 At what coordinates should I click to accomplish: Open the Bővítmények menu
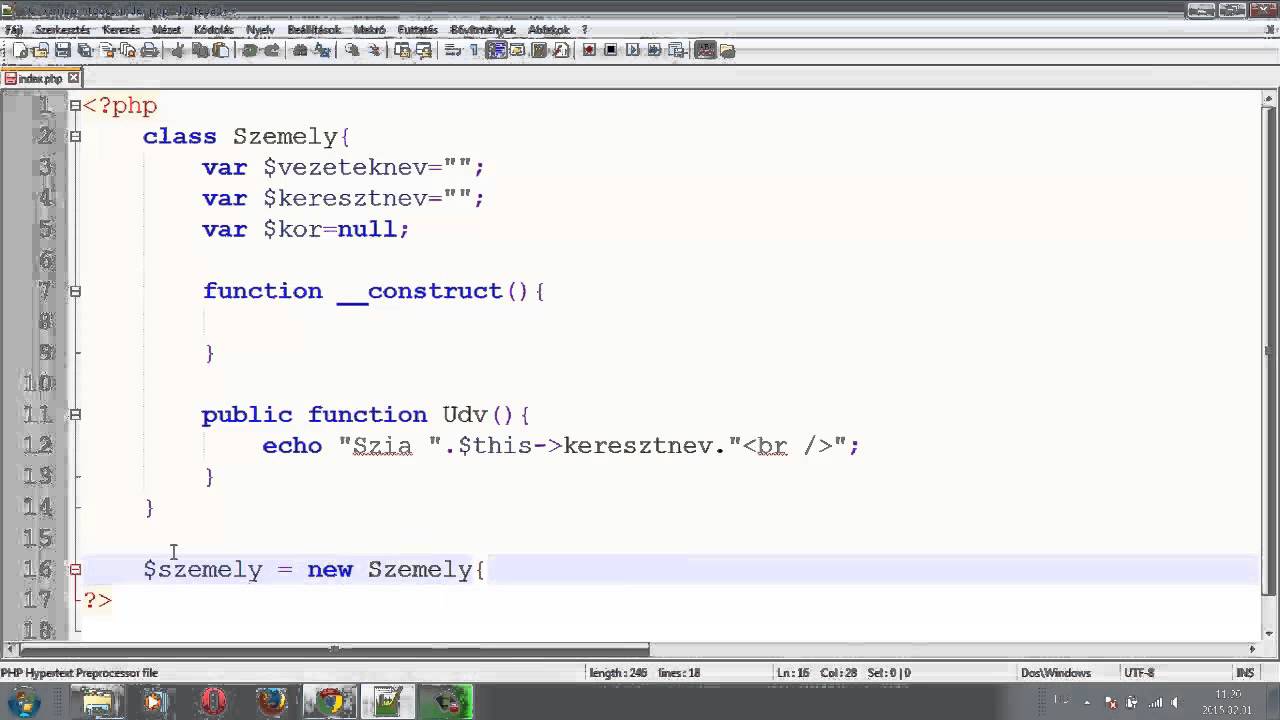click(x=483, y=30)
